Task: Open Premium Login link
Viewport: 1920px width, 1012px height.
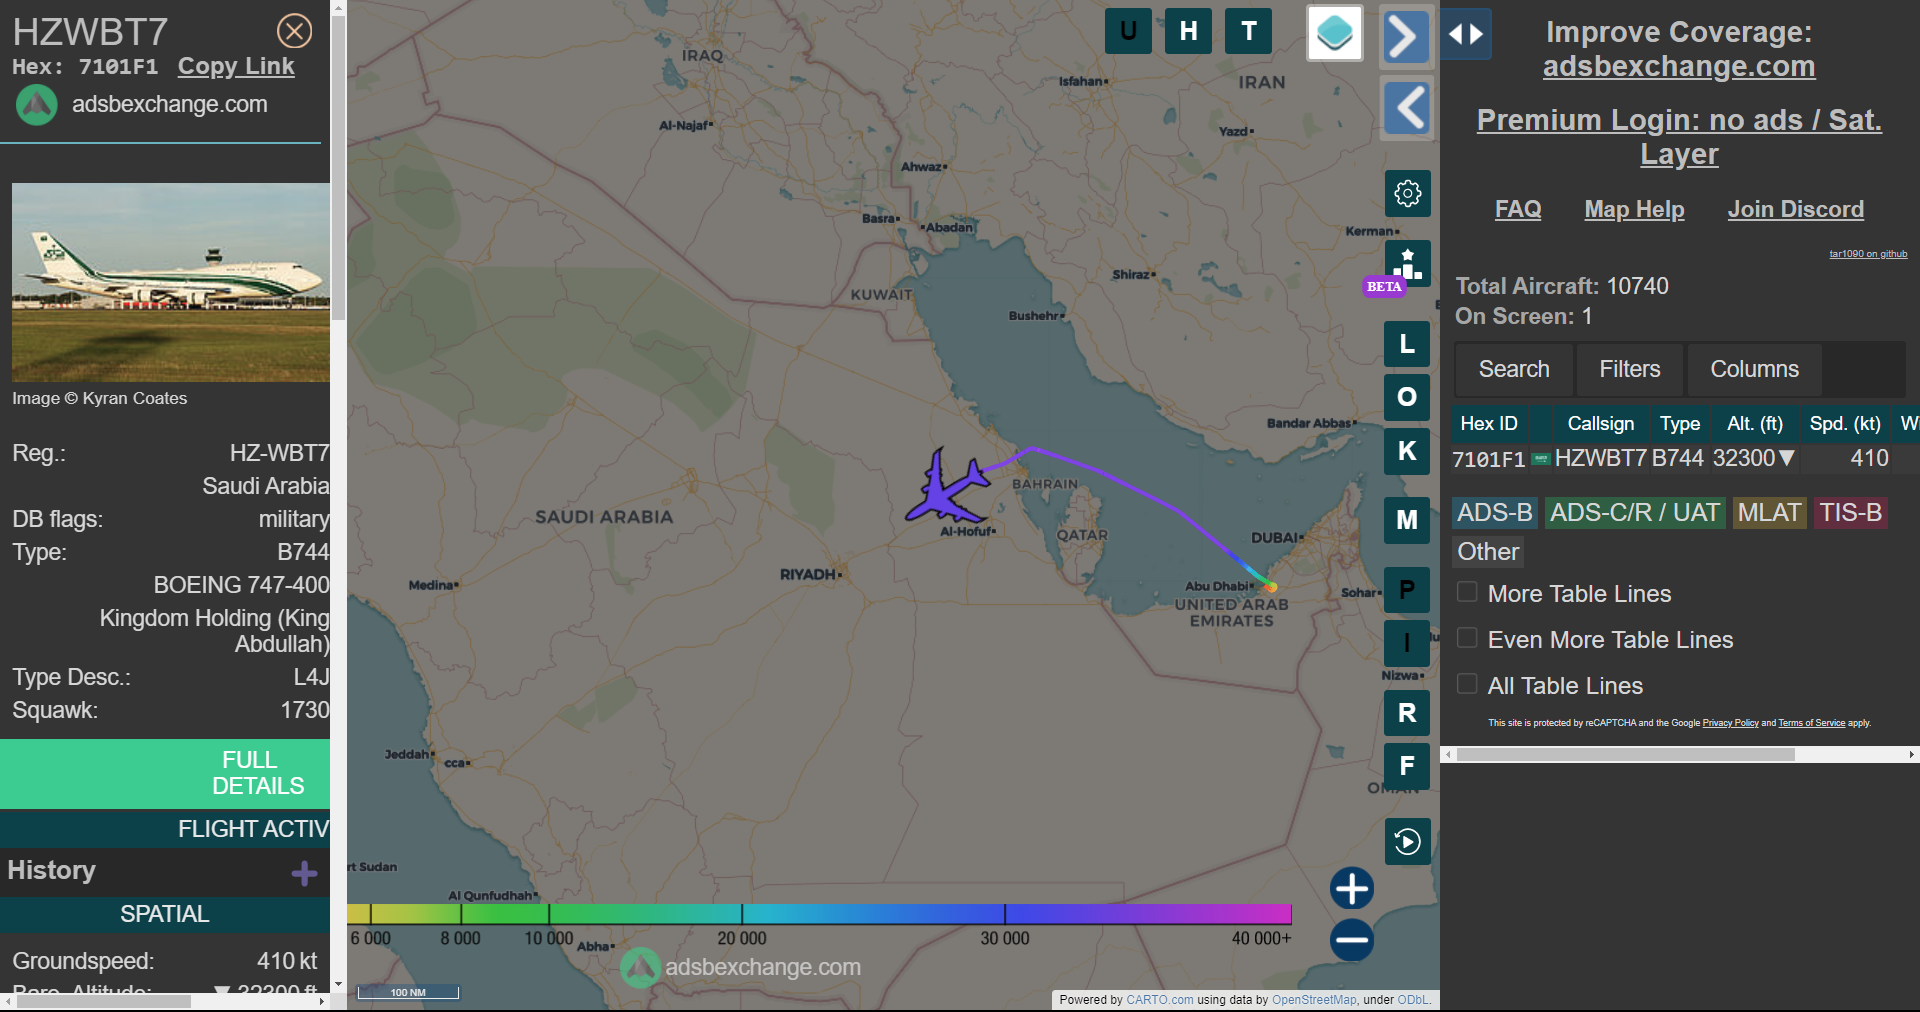Action: pos(1679,137)
